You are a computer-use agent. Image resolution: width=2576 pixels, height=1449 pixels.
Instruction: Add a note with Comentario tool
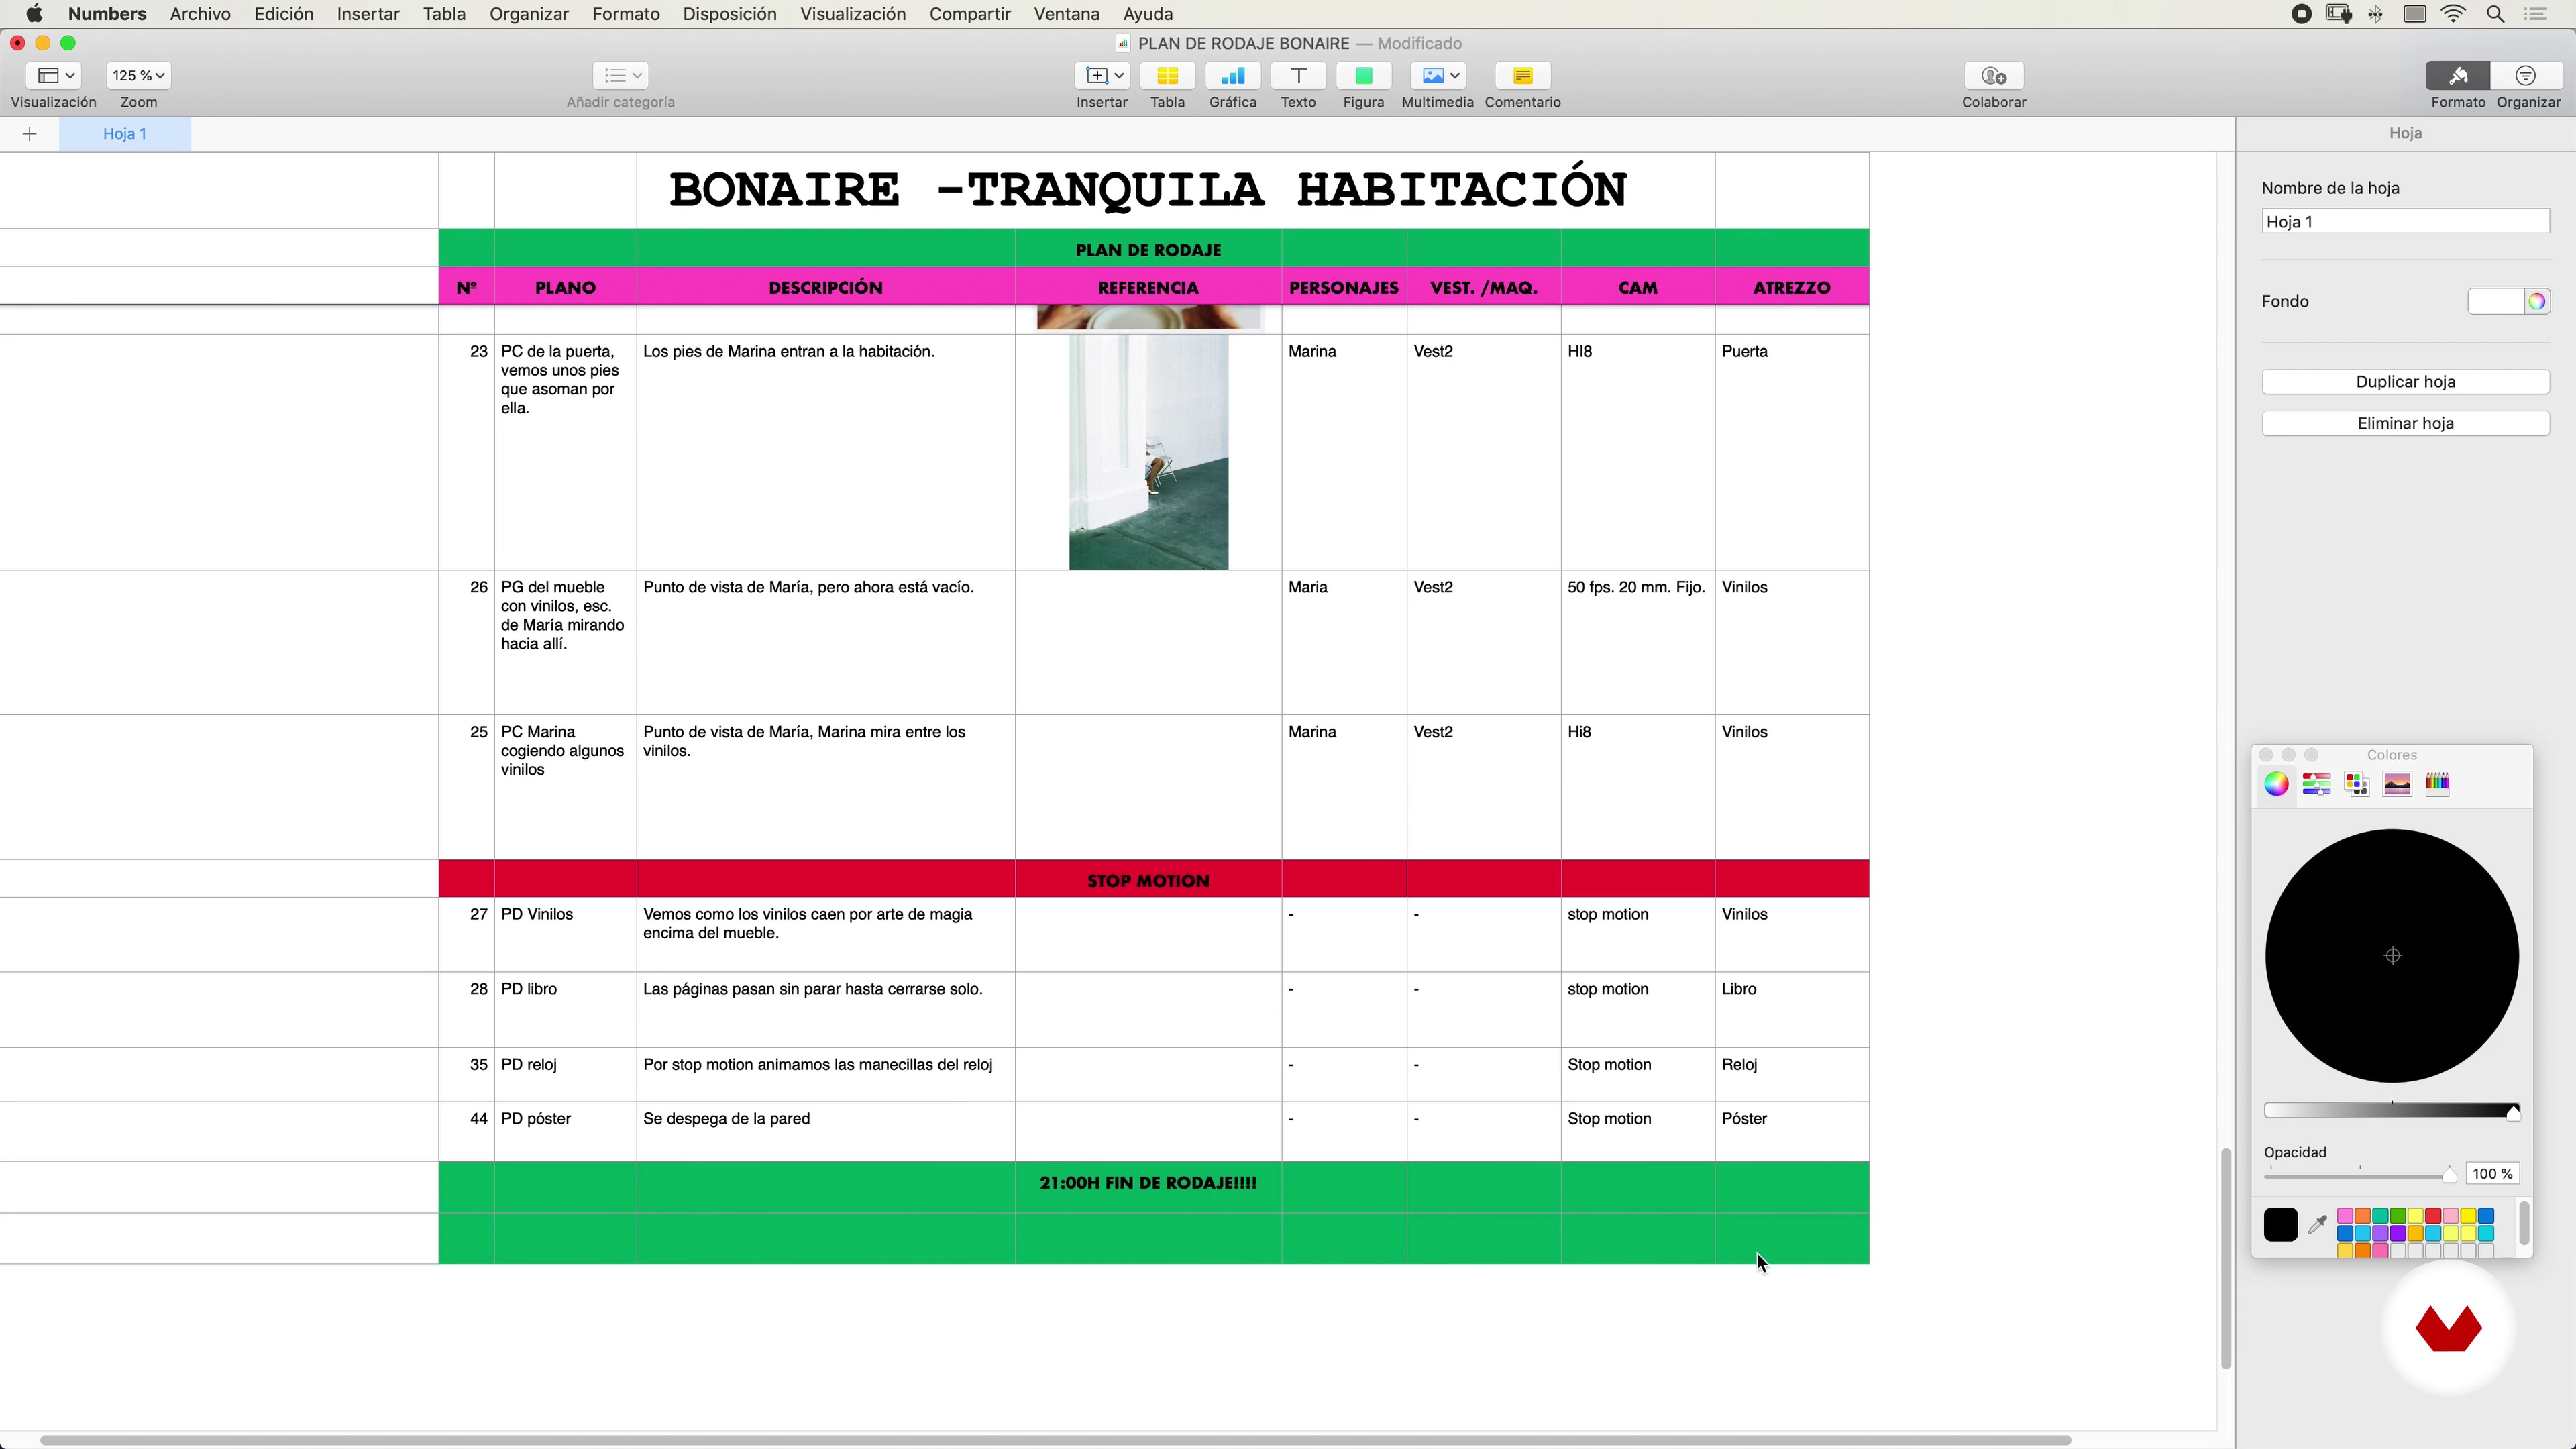pyautogui.click(x=1522, y=76)
